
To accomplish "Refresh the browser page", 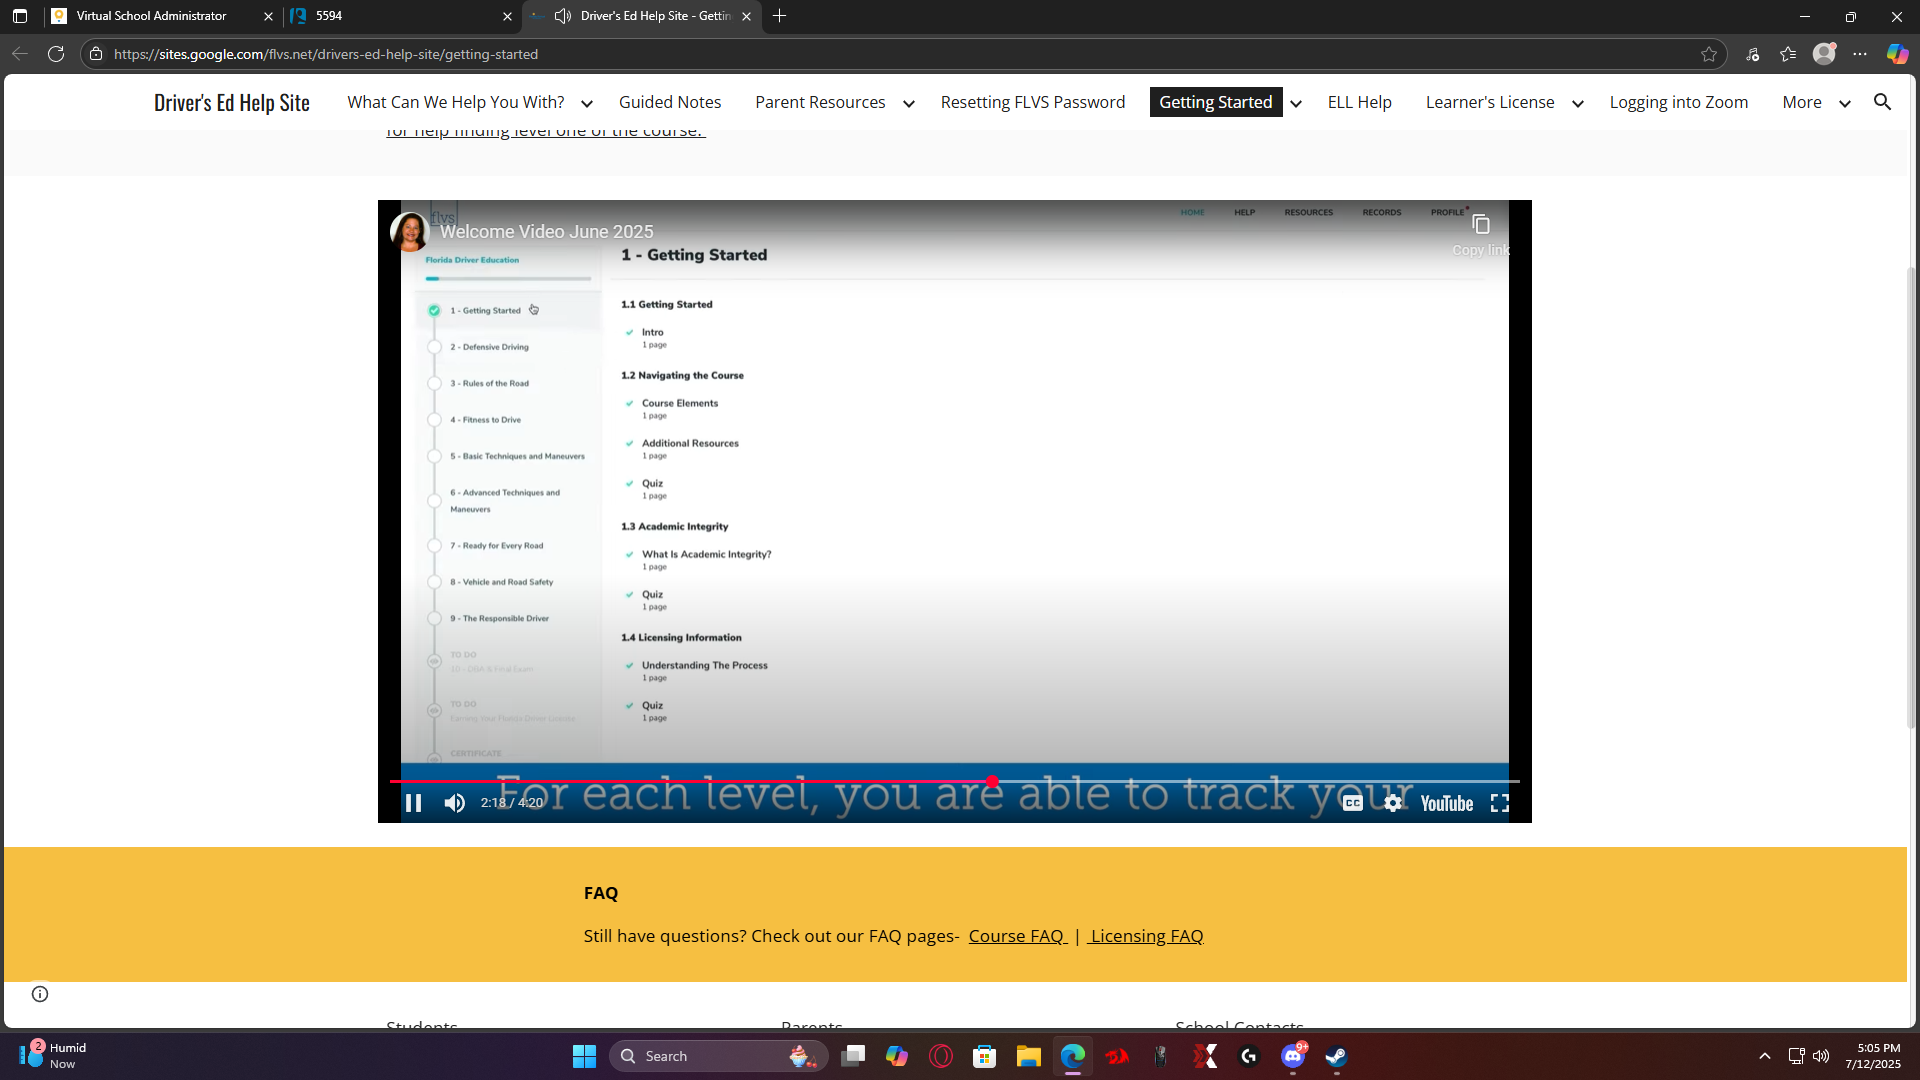I will [56, 54].
